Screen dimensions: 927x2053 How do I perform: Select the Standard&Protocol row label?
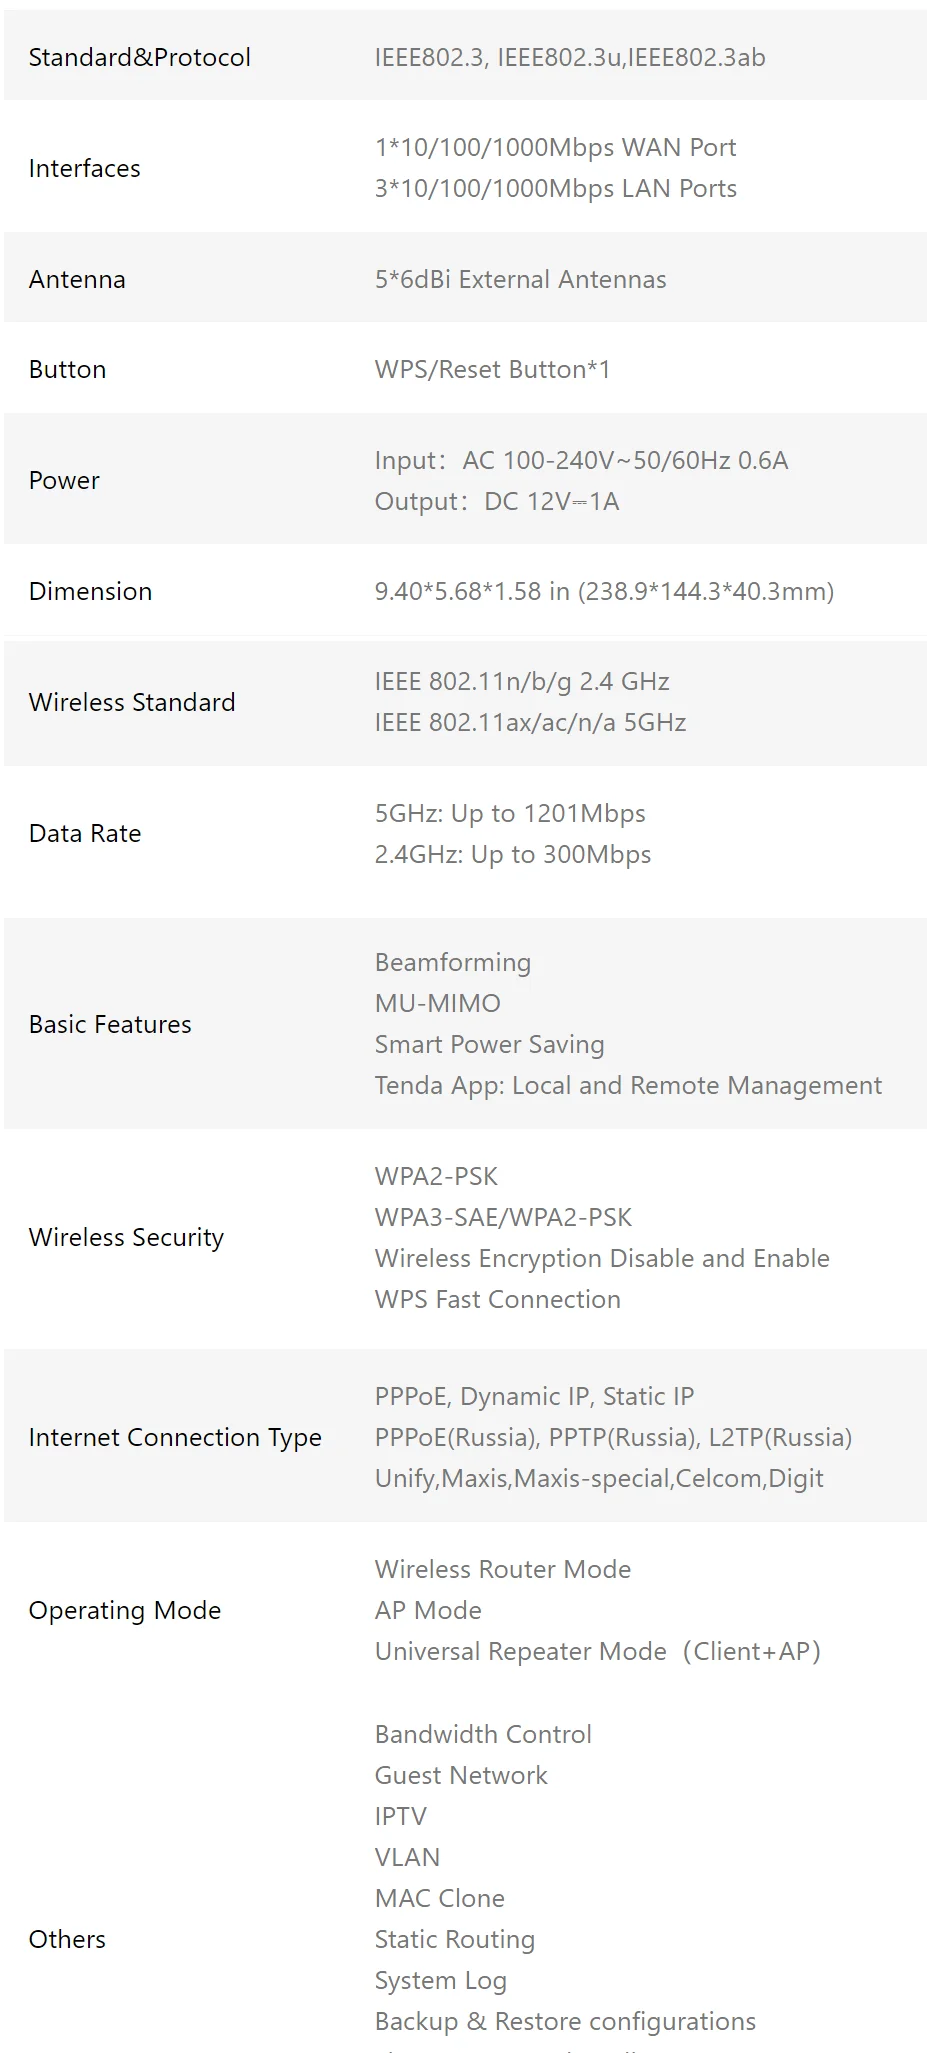pos(140,58)
